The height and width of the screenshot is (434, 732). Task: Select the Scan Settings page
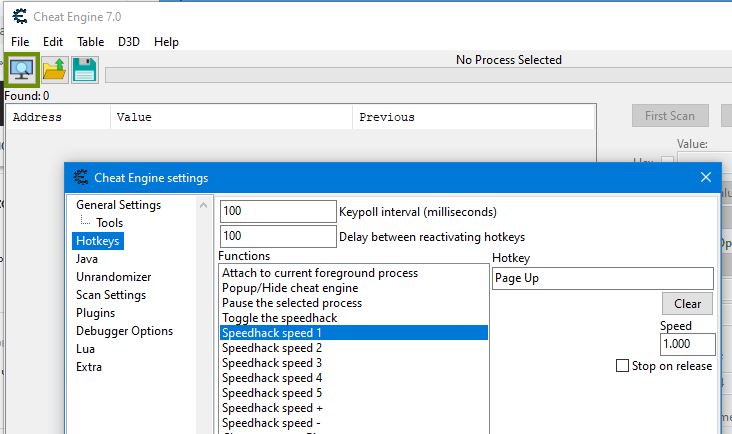pos(111,295)
